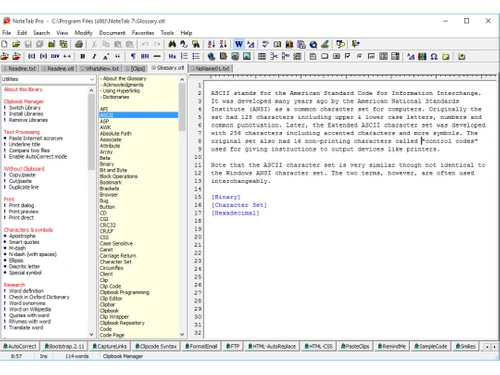Insert special character Omega icon
Image resolution: width=500 pixels, height=375 pixels.
click(434, 56)
